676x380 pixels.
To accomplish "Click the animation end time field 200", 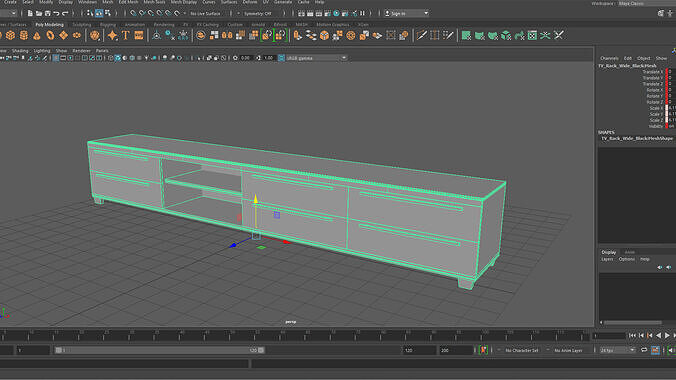I will click(456, 350).
